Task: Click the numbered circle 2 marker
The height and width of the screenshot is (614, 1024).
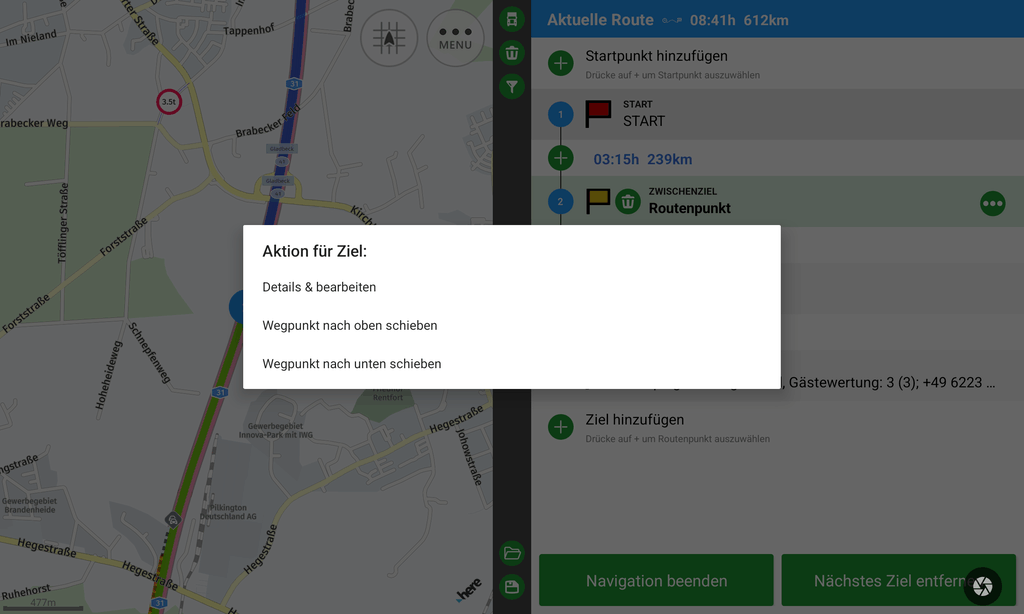Action: (x=560, y=201)
